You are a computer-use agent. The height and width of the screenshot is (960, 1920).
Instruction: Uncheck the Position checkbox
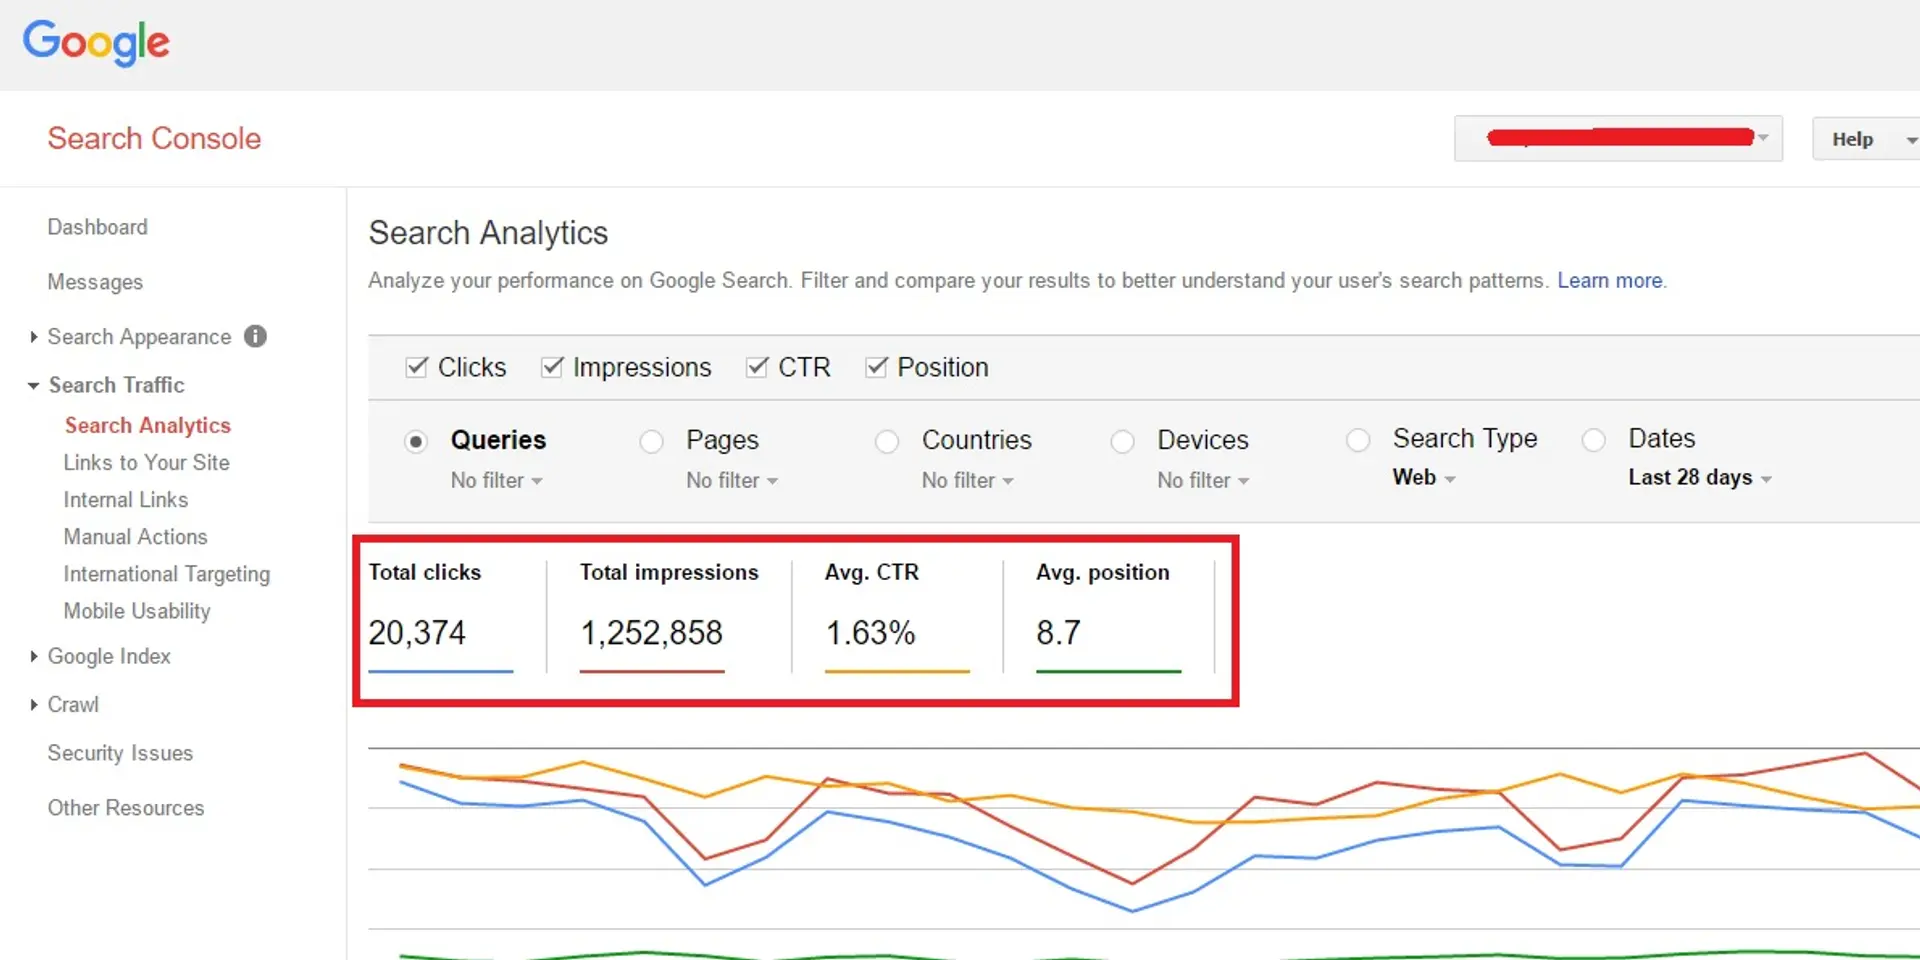tap(876, 367)
